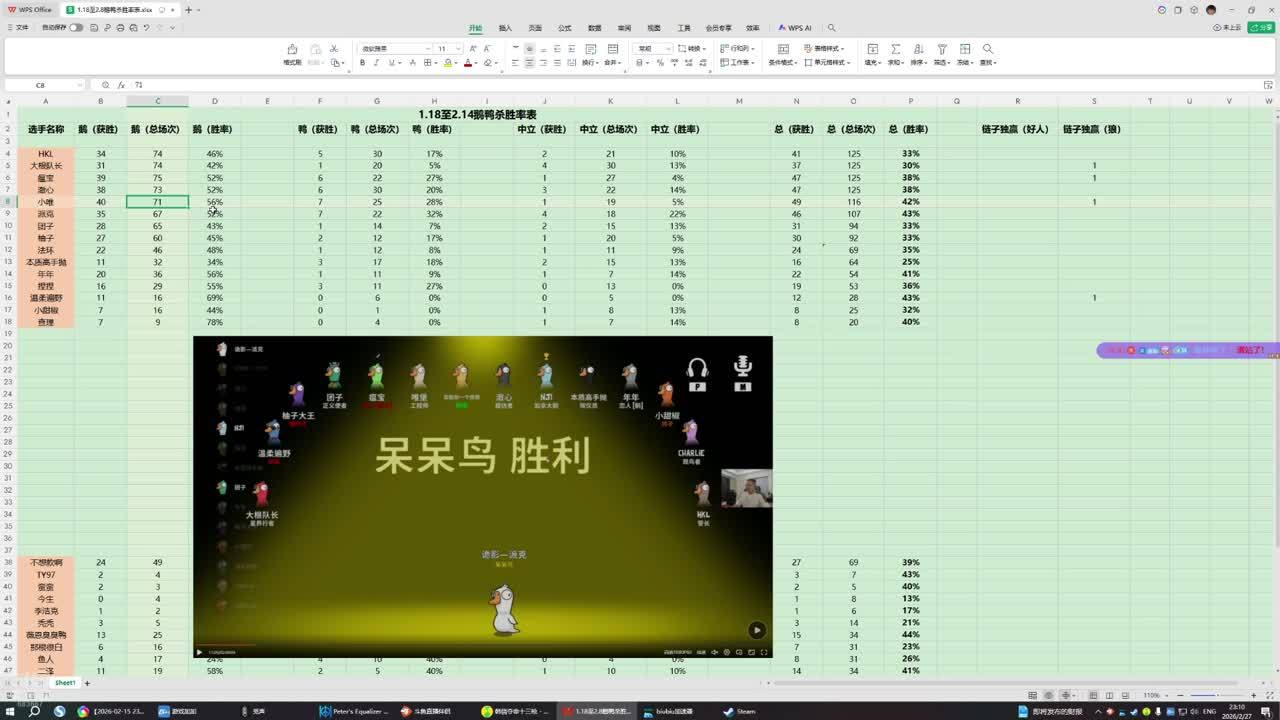The image size is (1280, 720).
Task: Click the Cut scissors icon
Action: coord(334,48)
